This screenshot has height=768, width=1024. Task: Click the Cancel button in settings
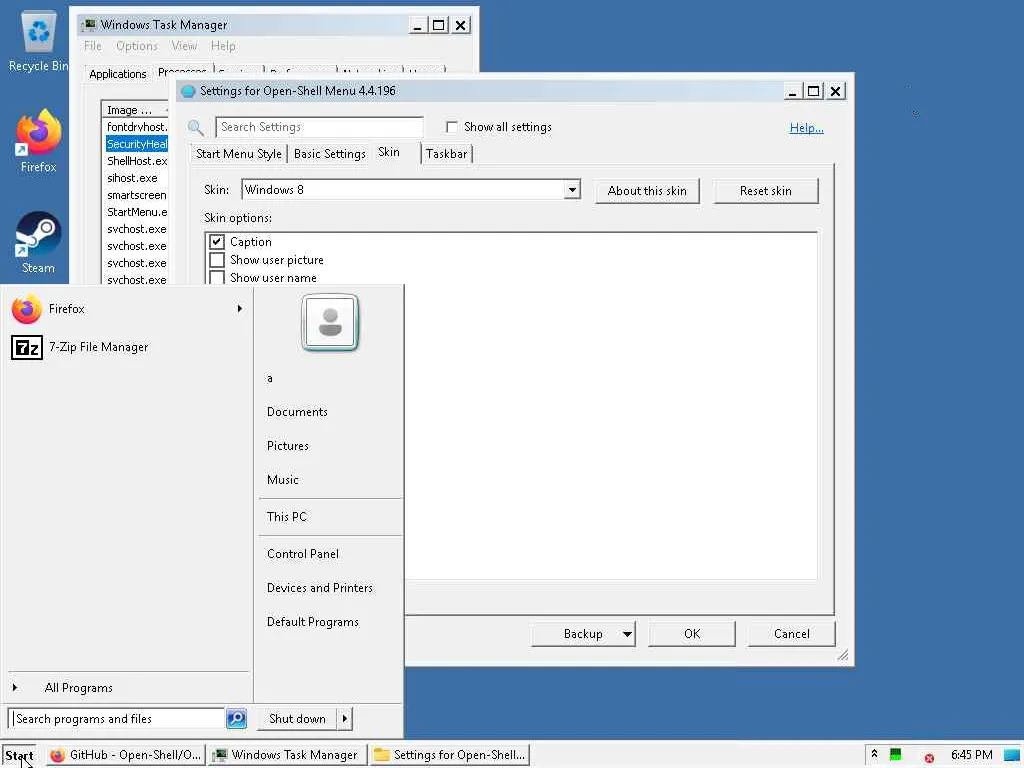(792, 634)
